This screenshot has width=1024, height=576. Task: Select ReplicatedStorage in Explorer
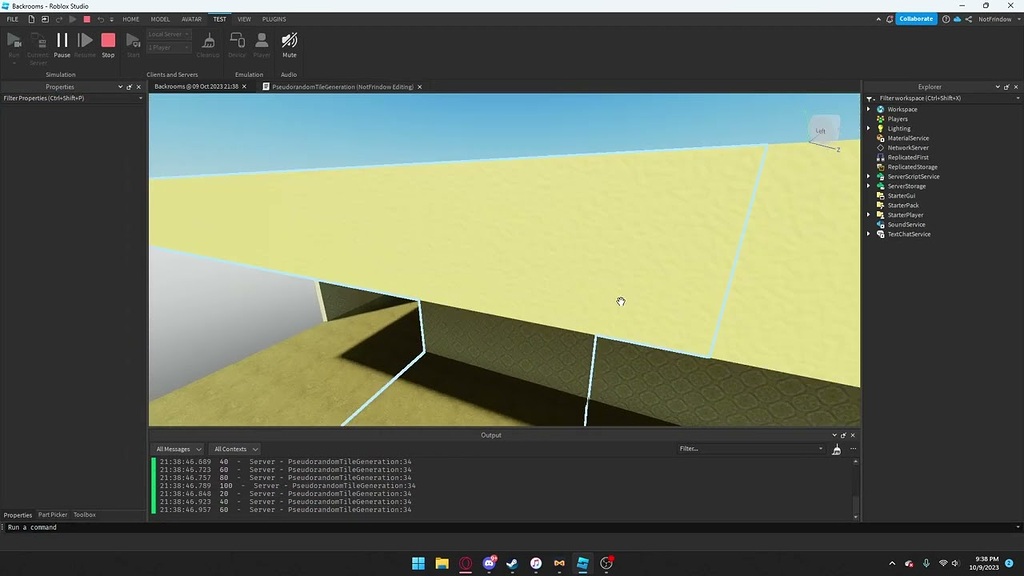click(909, 166)
